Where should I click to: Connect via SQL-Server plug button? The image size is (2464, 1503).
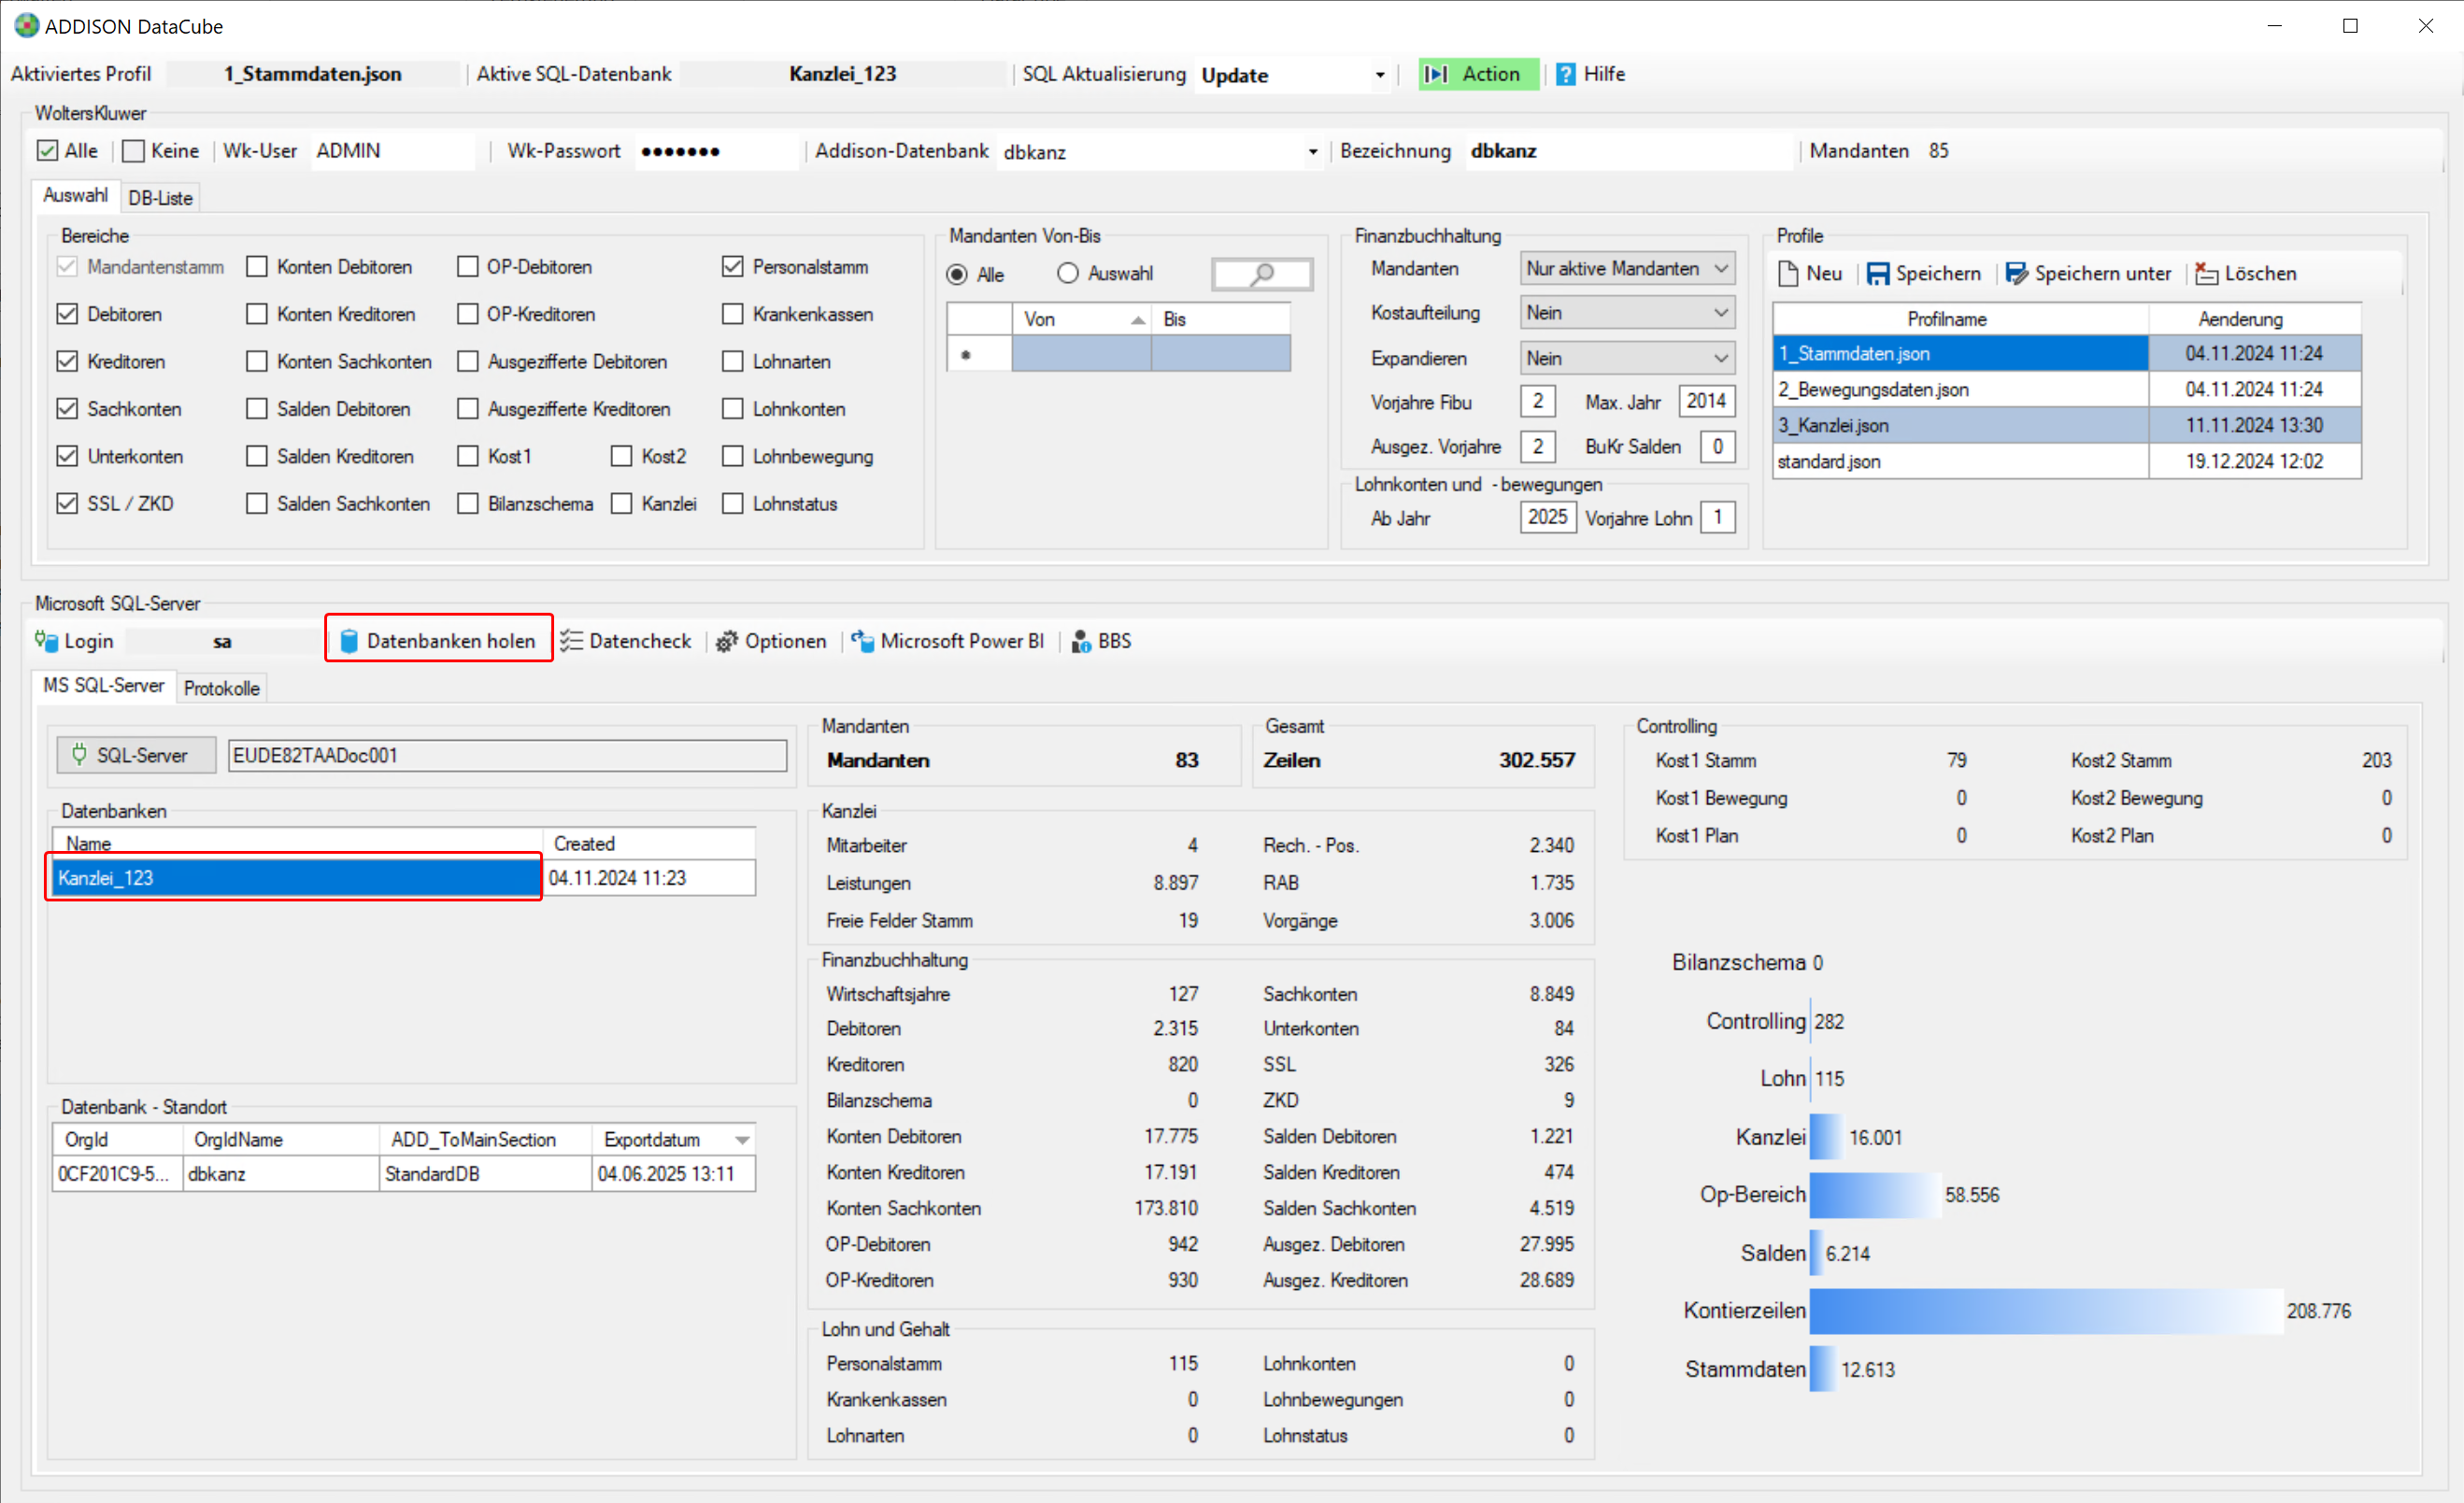[x=136, y=755]
